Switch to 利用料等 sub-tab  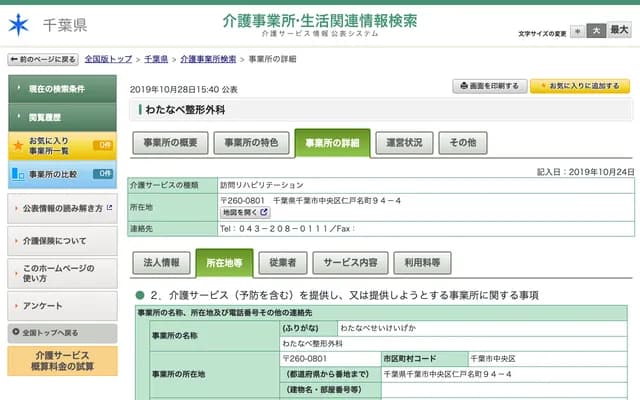(x=422, y=262)
